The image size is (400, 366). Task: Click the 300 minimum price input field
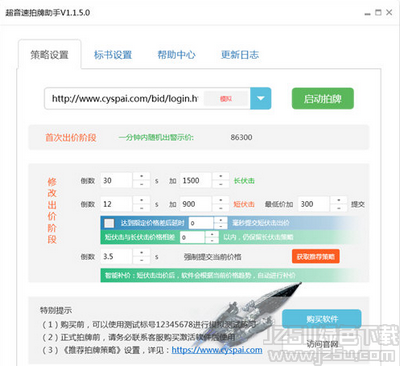(314, 204)
